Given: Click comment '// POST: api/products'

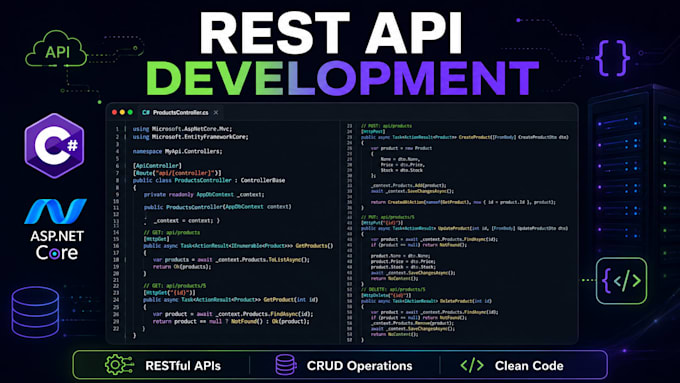Looking at the screenshot, I should [386, 126].
